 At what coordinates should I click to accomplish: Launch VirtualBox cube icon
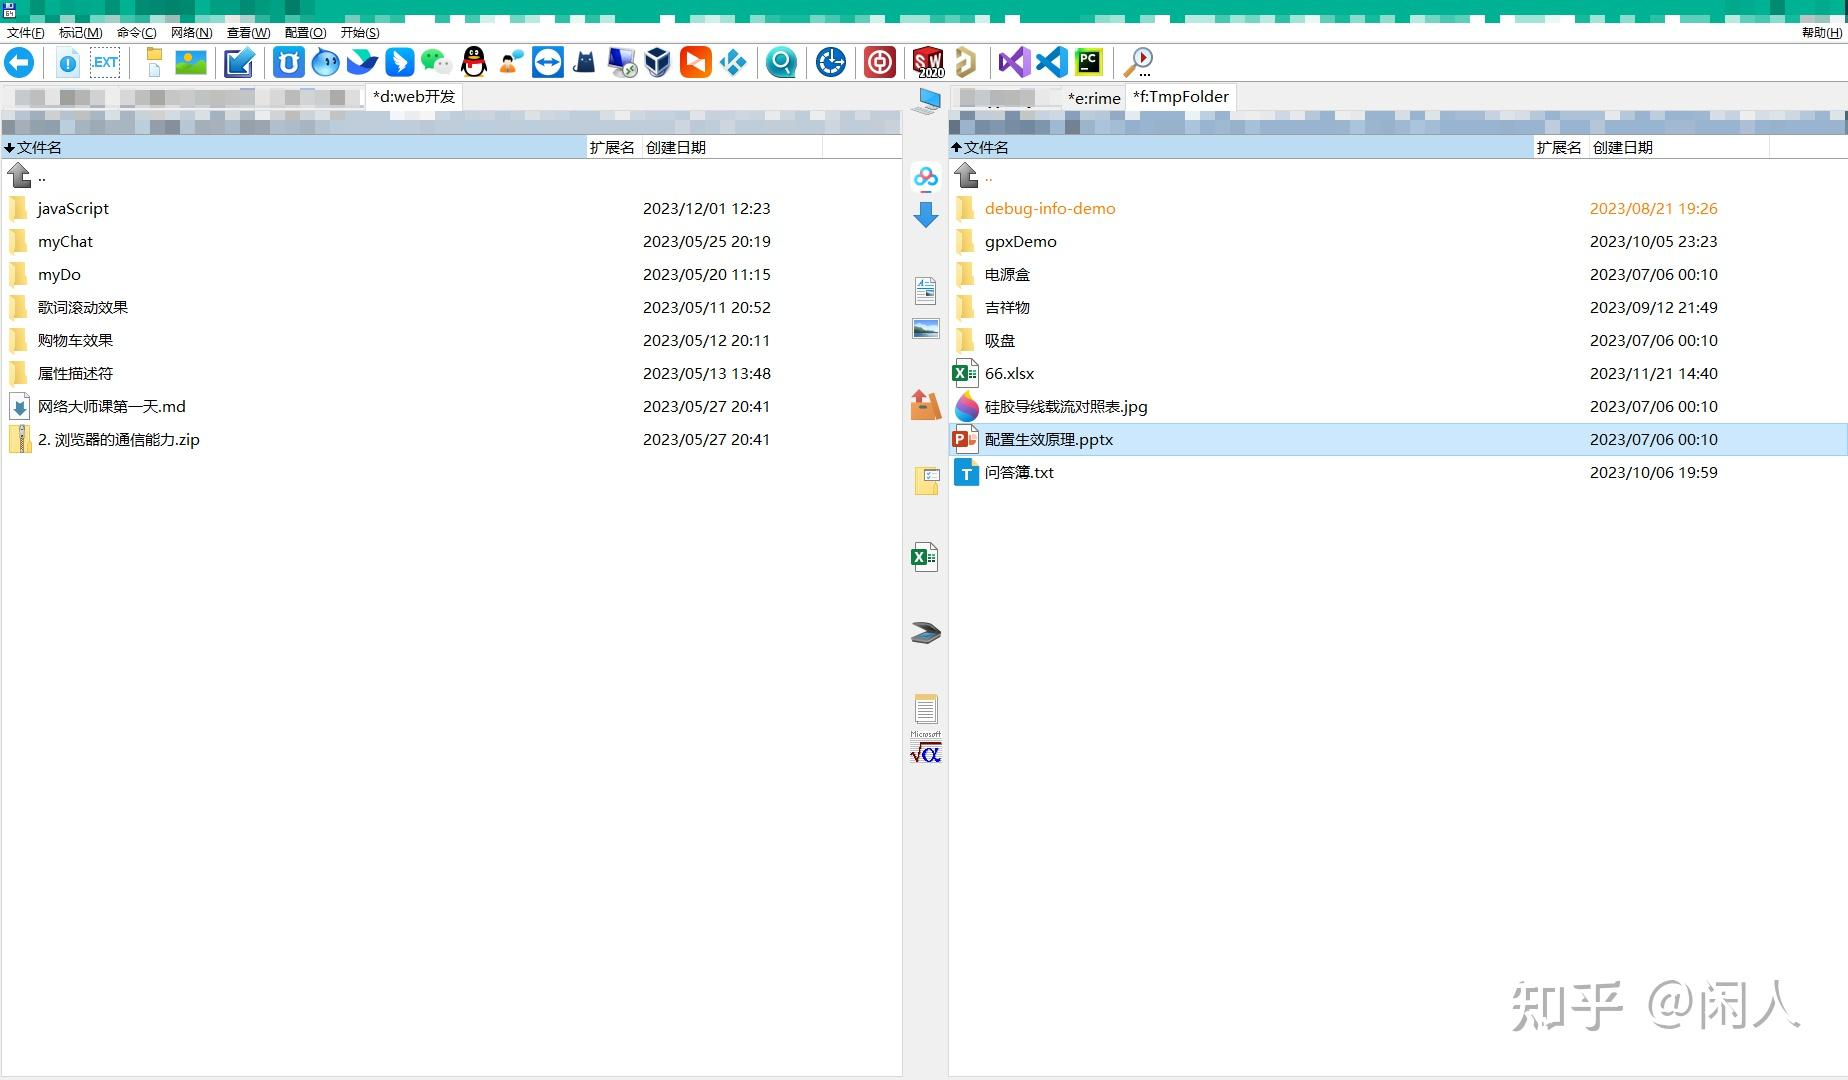click(658, 63)
